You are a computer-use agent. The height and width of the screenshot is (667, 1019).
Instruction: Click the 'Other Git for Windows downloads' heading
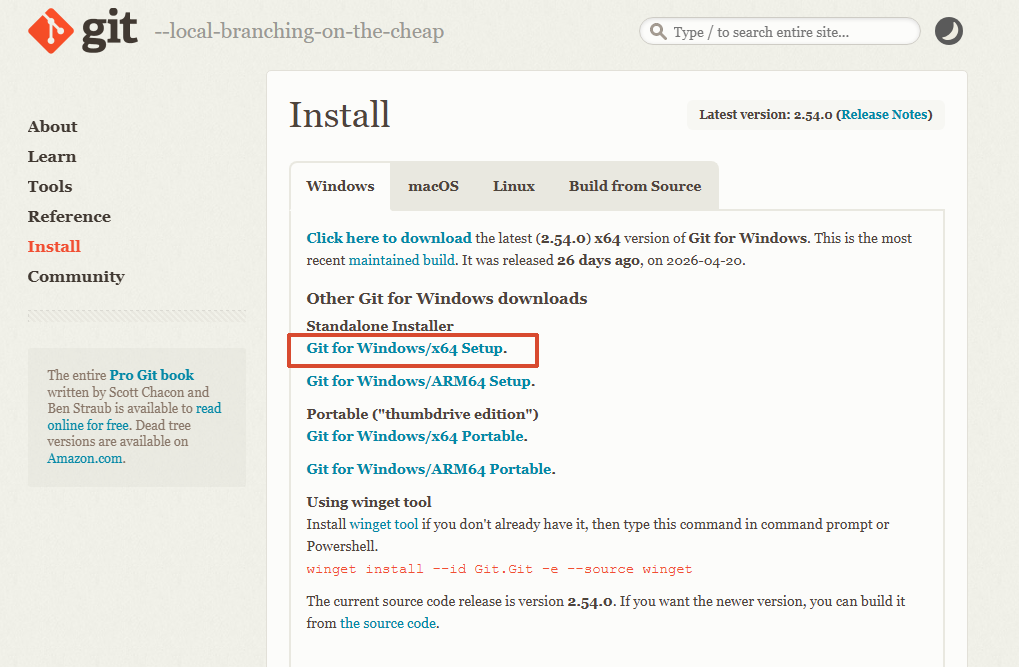point(446,298)
